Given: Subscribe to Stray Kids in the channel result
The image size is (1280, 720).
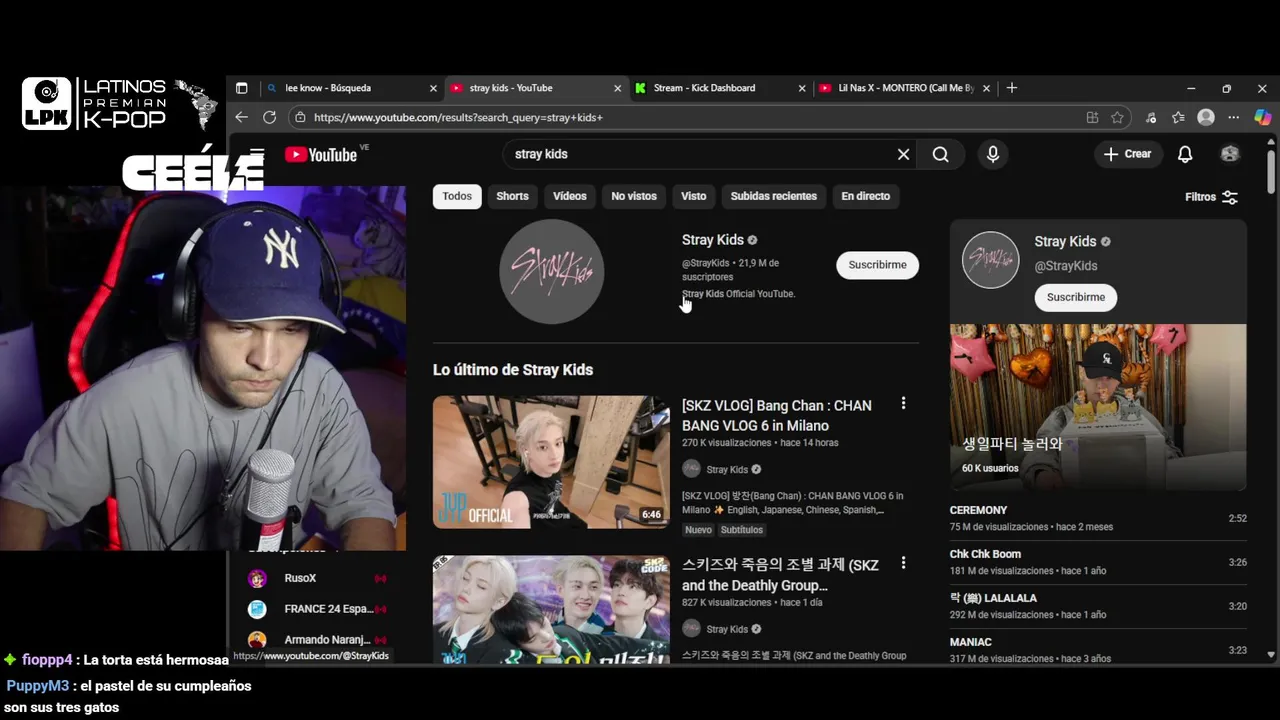Looking at the screenshot, I should [877, 265].
